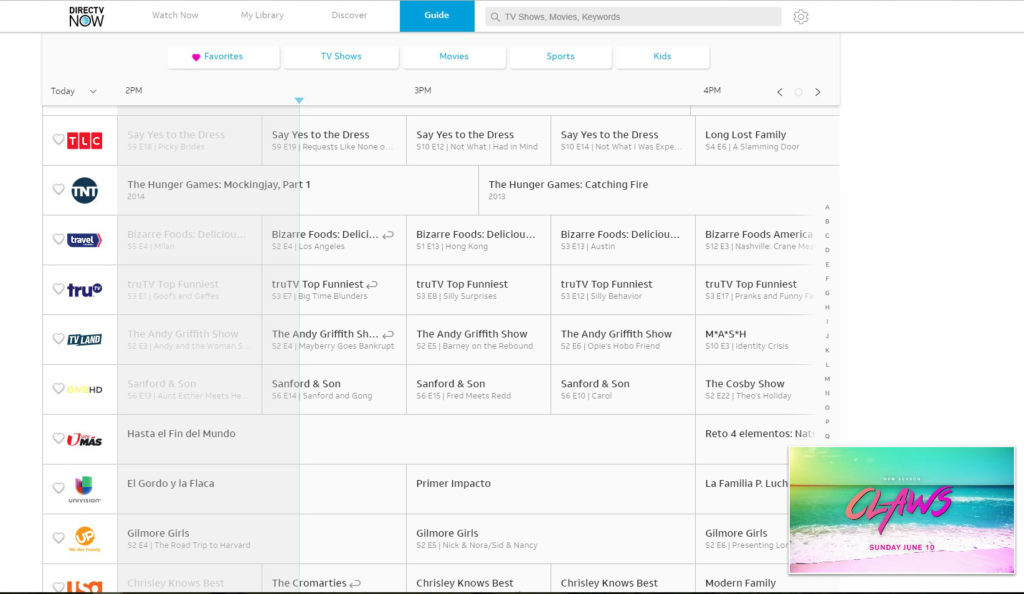Open the settings gear icon
The height and width of the screenshot is (594, 1024).
[x=801, y=17]
